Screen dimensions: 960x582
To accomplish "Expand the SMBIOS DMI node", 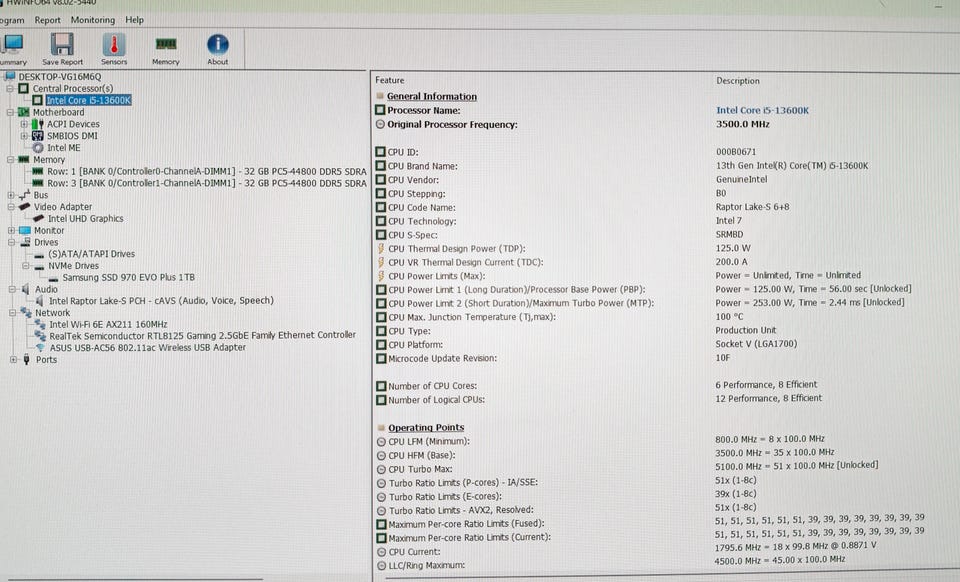I will [24, 136].
